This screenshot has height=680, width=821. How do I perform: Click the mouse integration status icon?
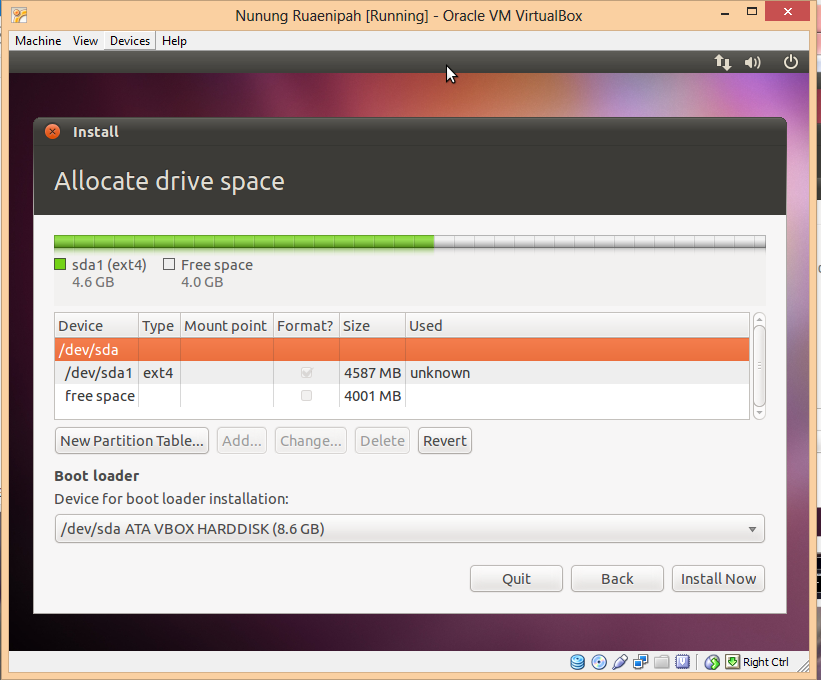point(712,662)
